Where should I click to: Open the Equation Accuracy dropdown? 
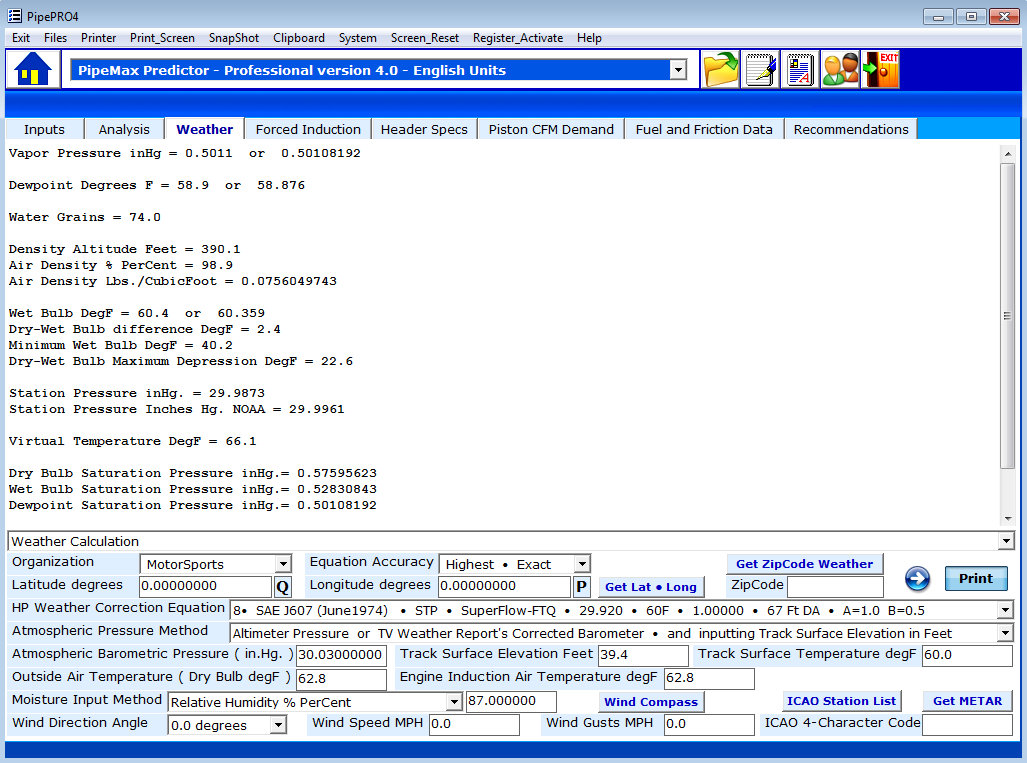580,563
